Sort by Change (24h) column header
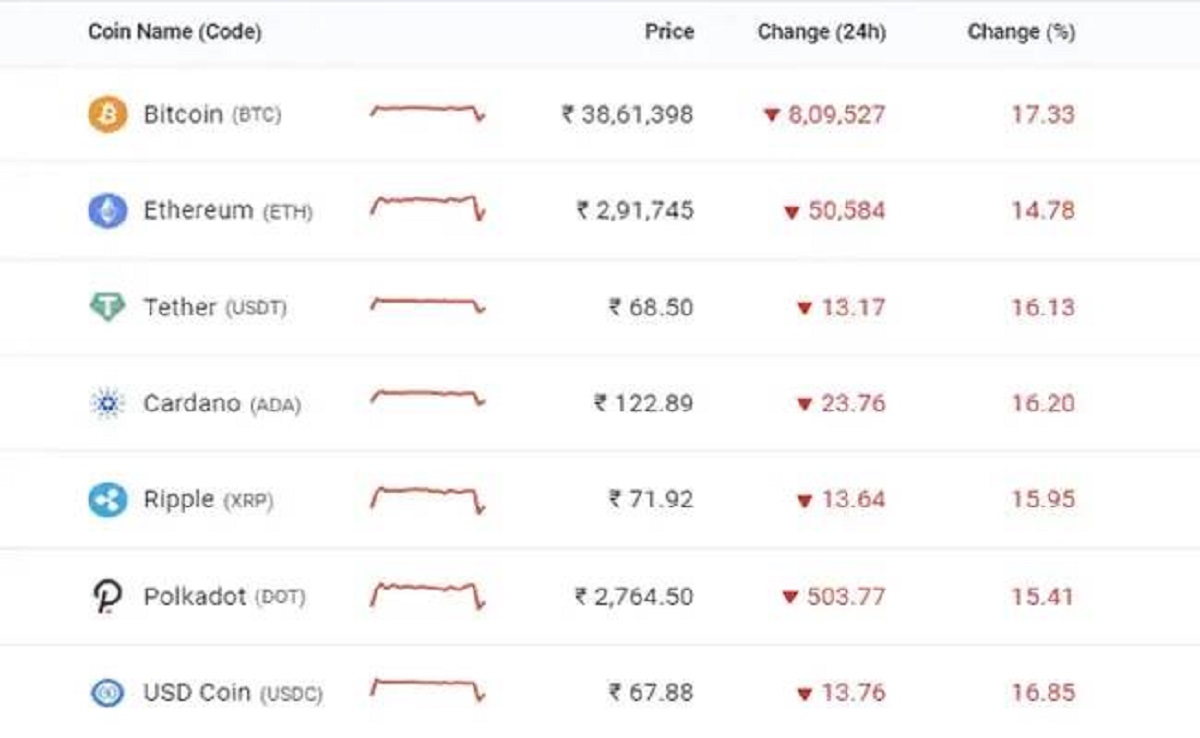Screen dimensions: 1200x738 click(x=821, y=32)
